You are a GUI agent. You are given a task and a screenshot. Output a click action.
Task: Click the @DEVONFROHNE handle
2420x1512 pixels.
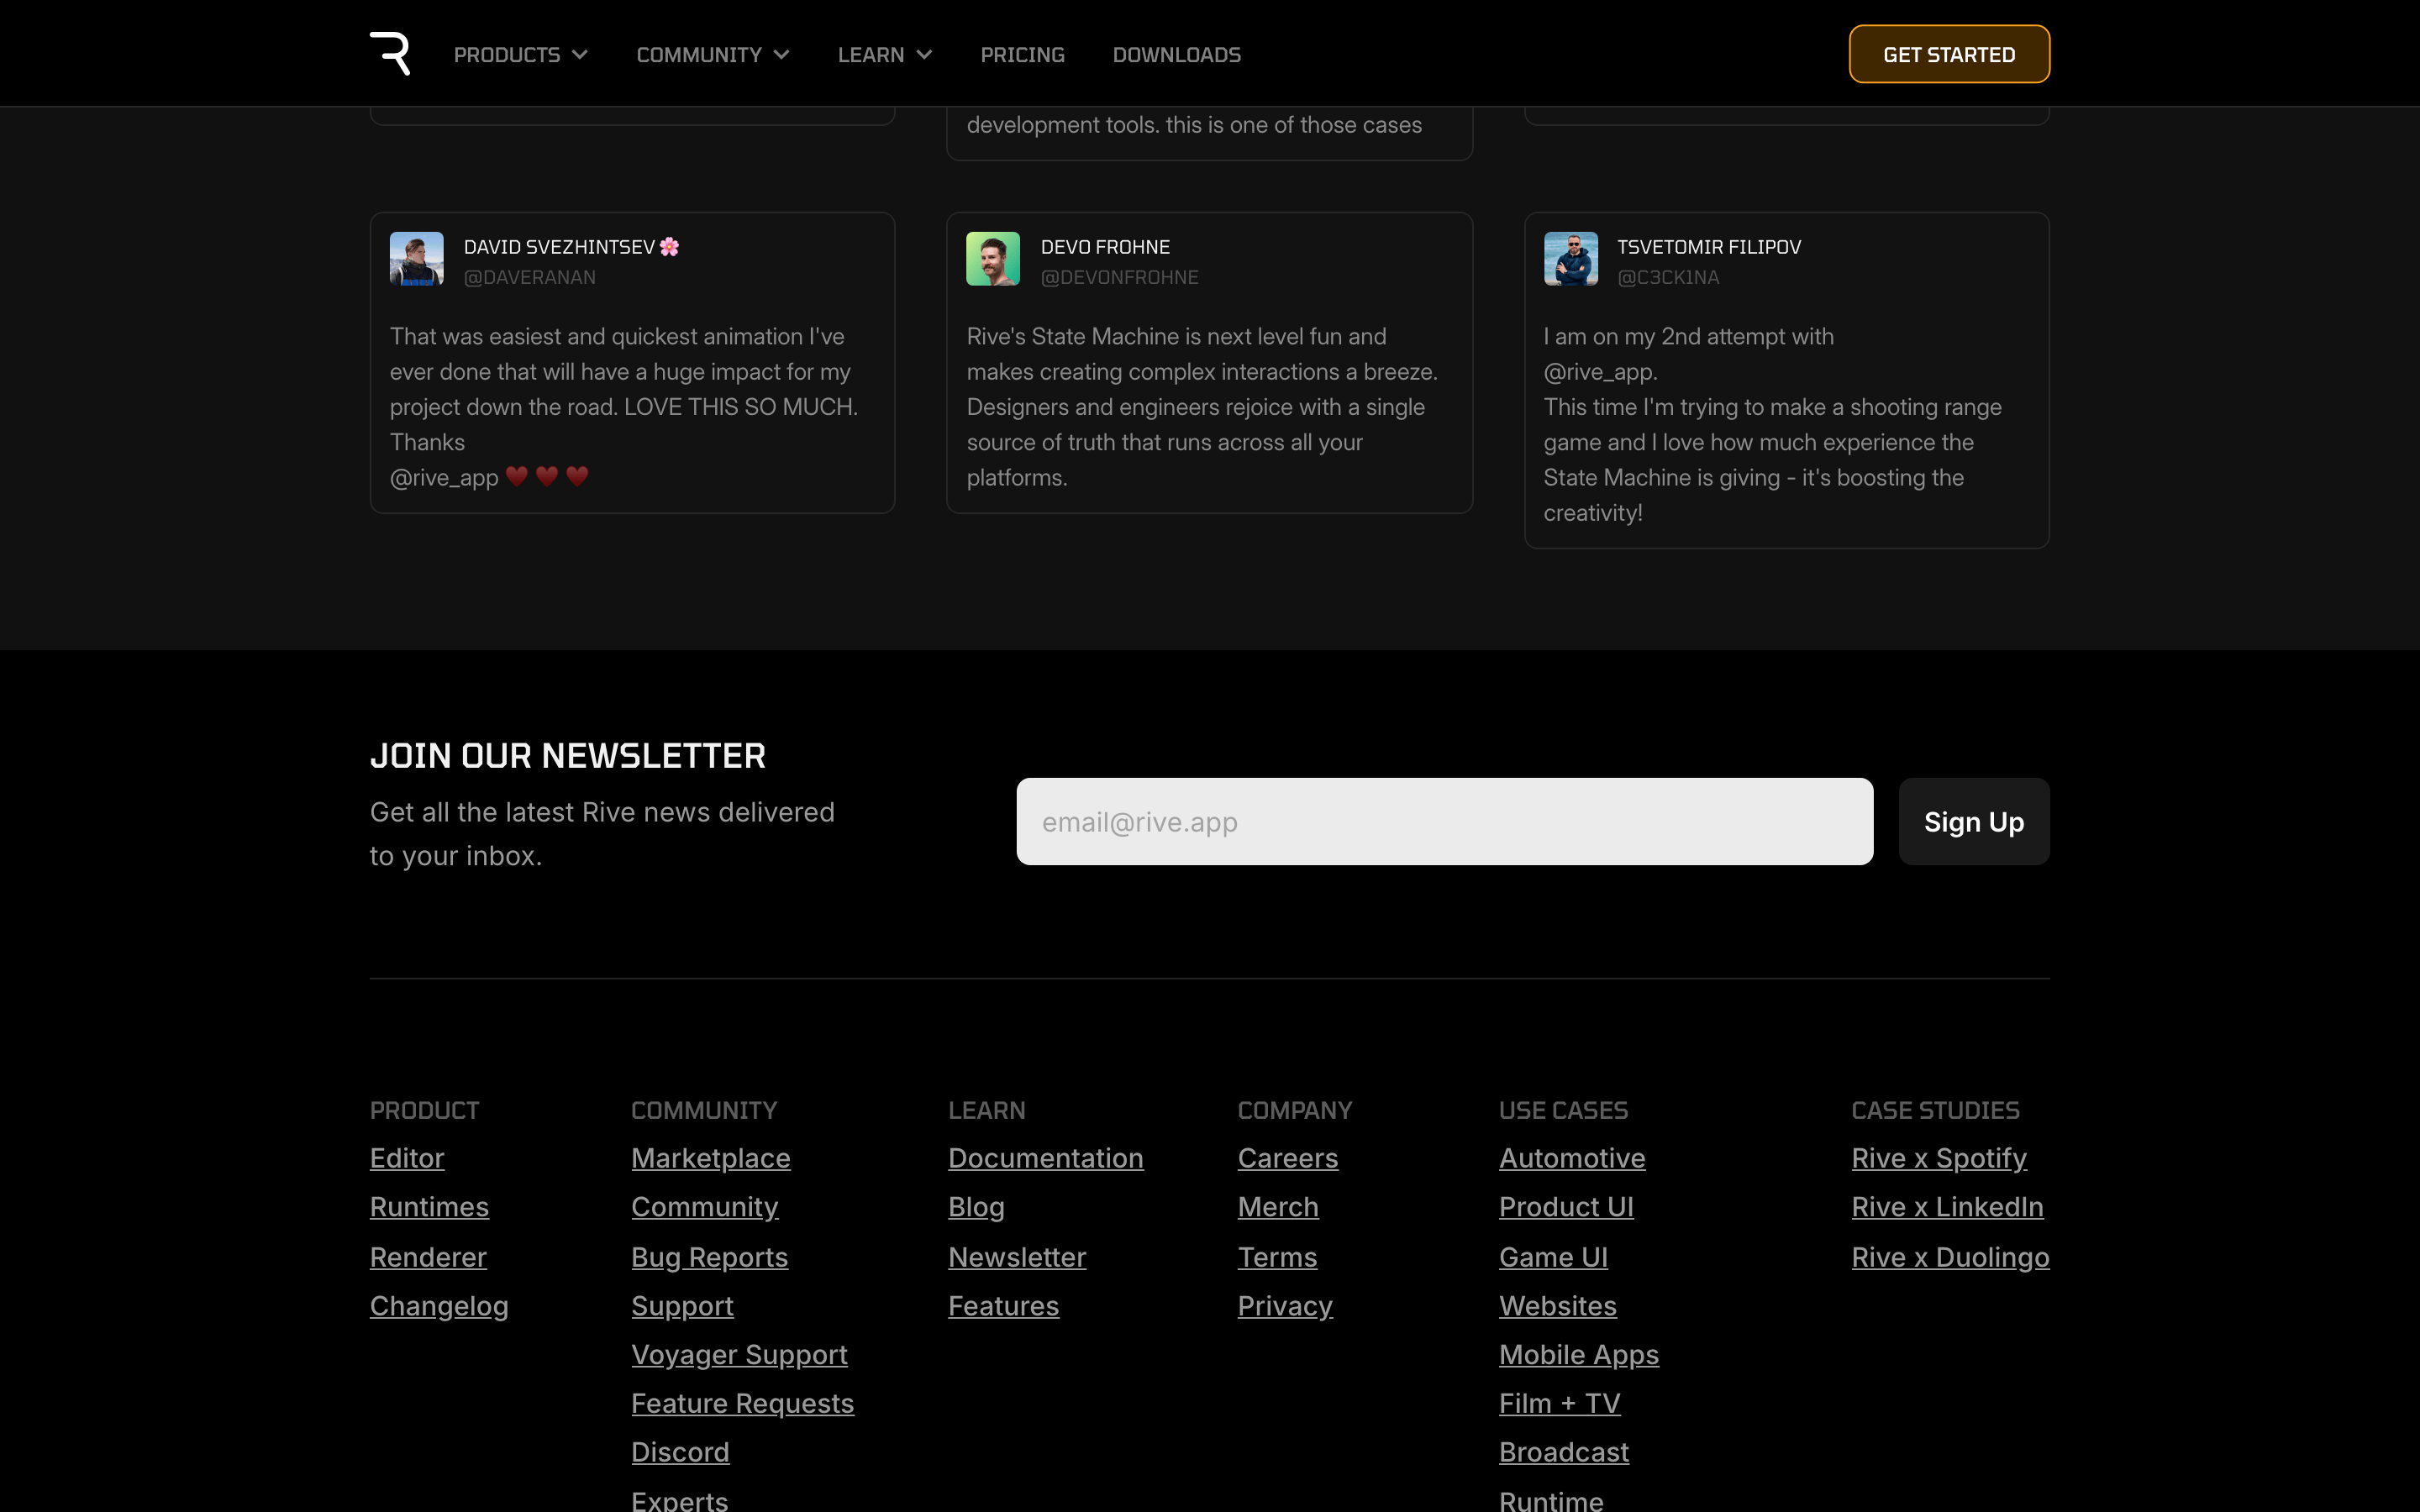pos(1119,277)
